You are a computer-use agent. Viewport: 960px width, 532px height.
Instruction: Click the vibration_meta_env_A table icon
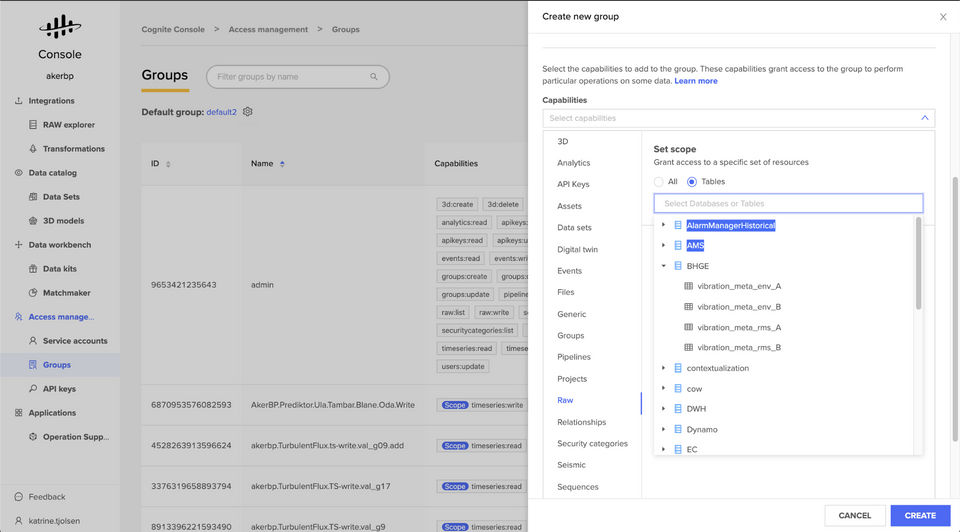688,286
